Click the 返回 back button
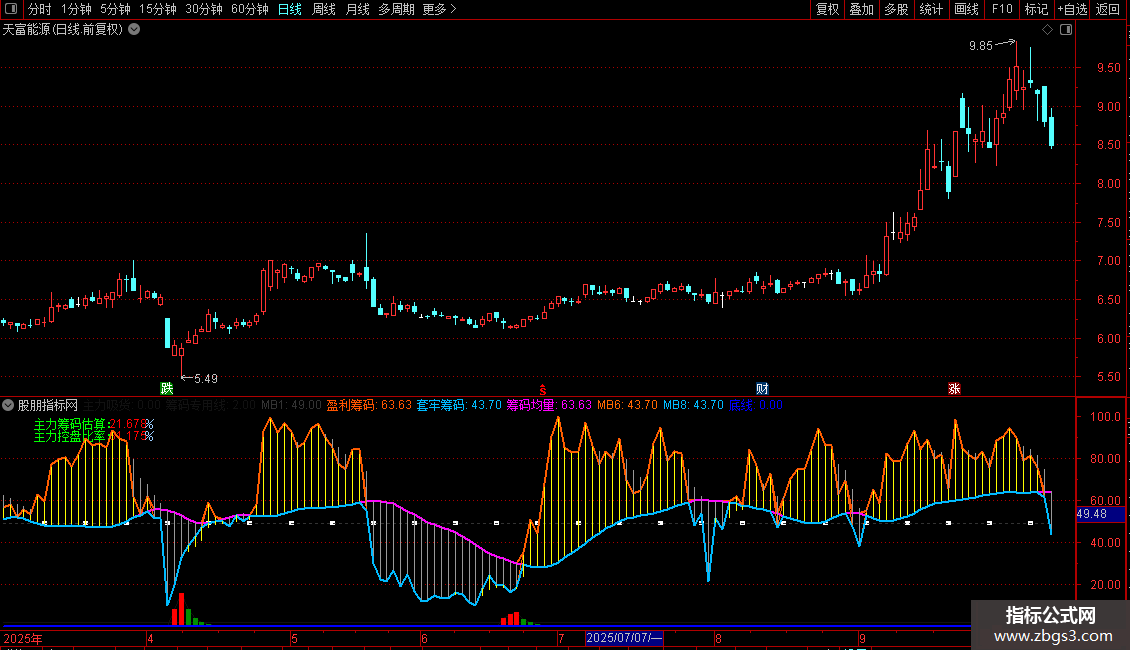This screenshot has width=1130, height=650. point(1108,9)
